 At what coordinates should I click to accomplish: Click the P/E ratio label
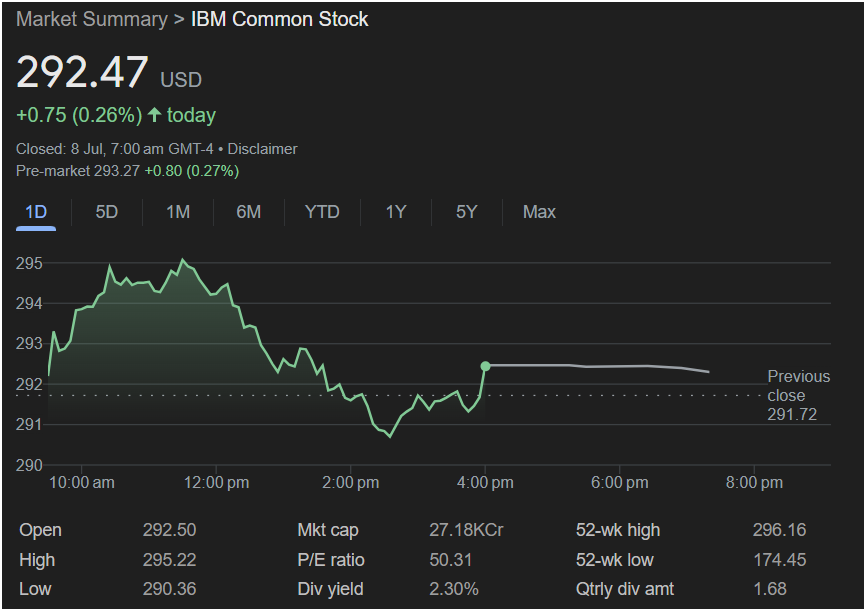click(x=331, y=560)
